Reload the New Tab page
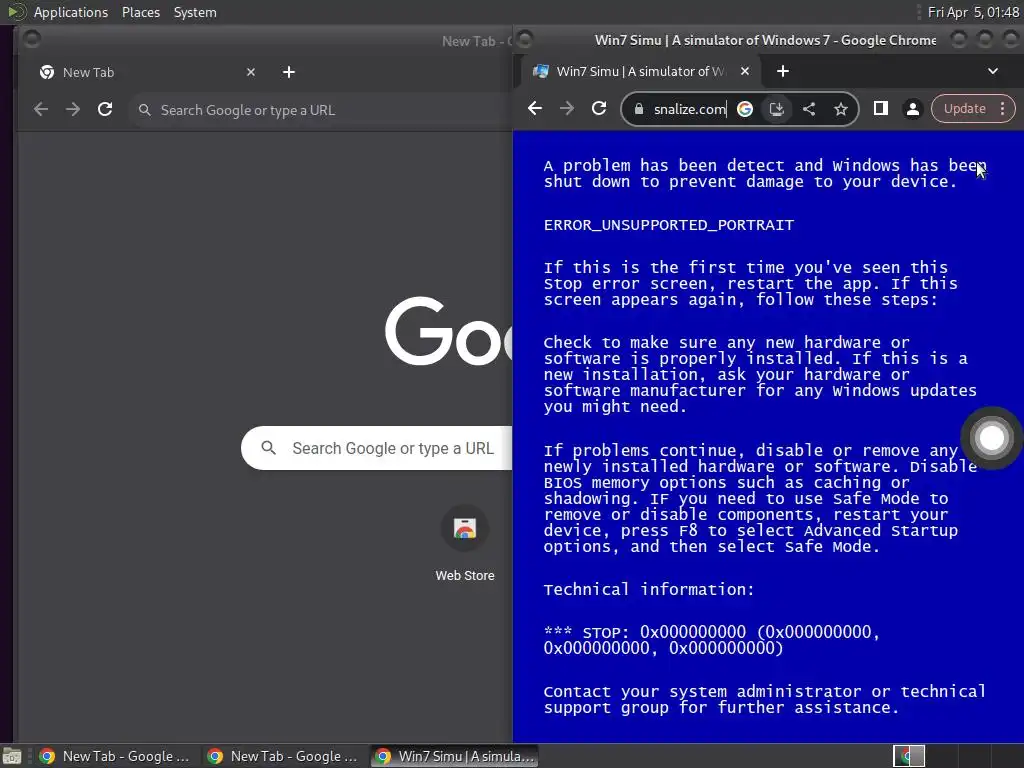Image resolution: width=1024 pixels, height=768 pixels. 105,110
